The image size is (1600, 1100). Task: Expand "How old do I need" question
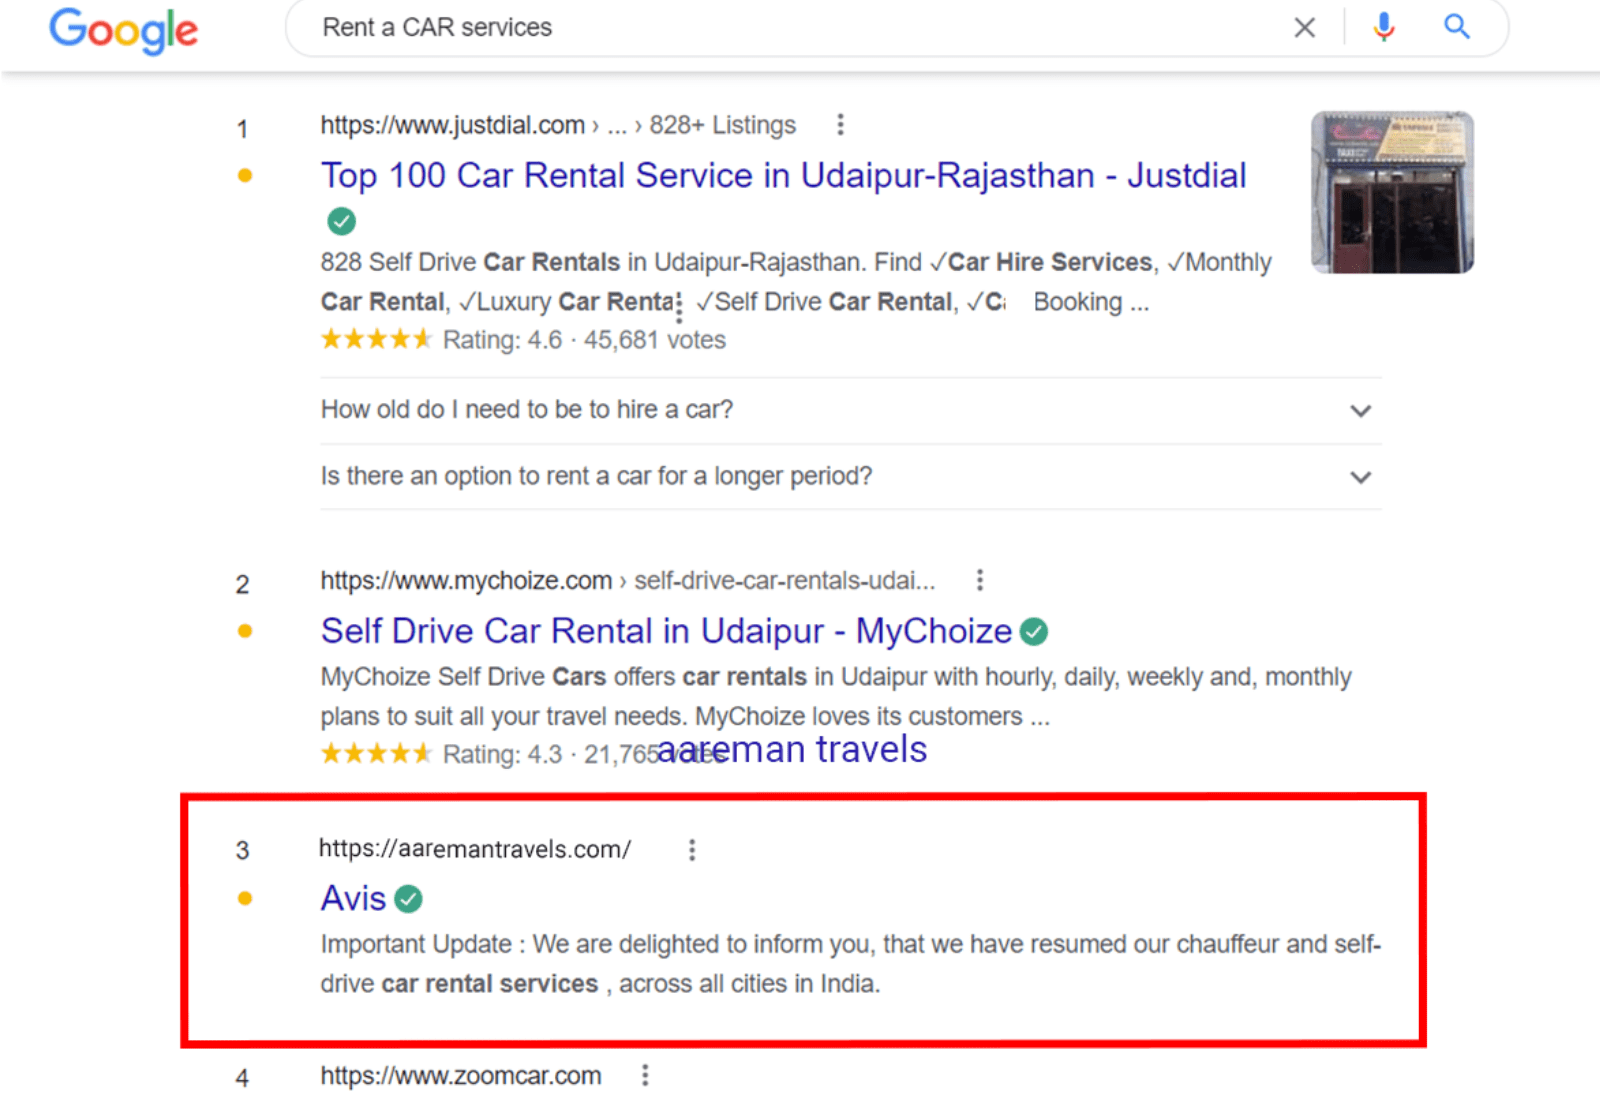pyautogui.click(x=1360, y=411)
